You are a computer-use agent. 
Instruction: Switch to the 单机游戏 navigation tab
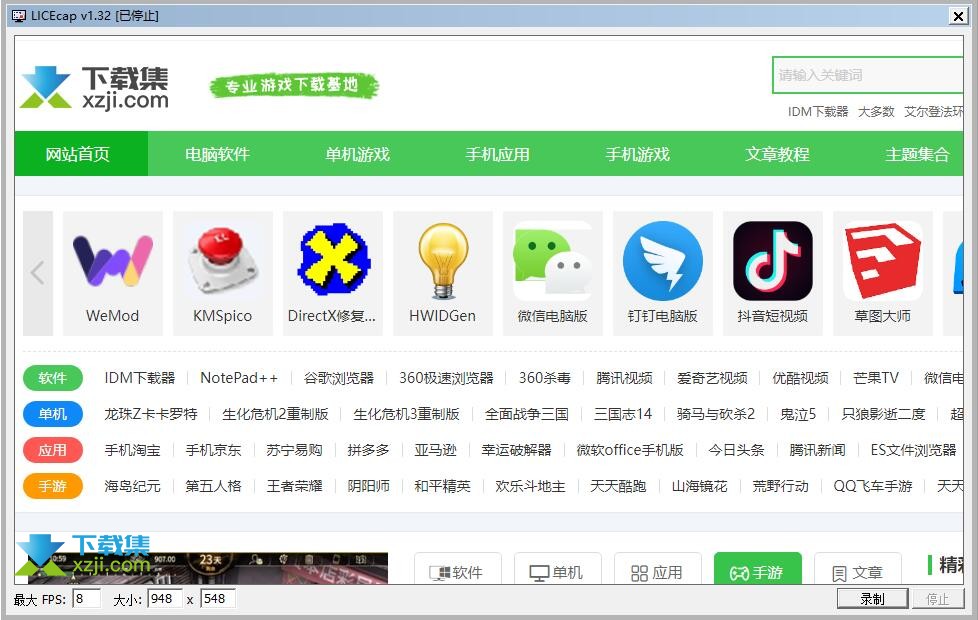point(357,153)
